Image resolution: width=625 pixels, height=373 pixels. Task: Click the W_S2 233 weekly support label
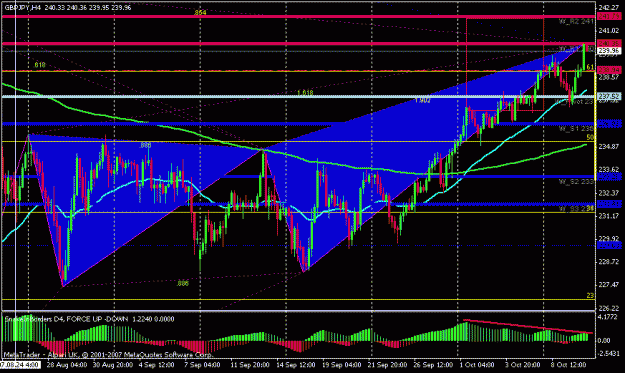coord(576,182)
